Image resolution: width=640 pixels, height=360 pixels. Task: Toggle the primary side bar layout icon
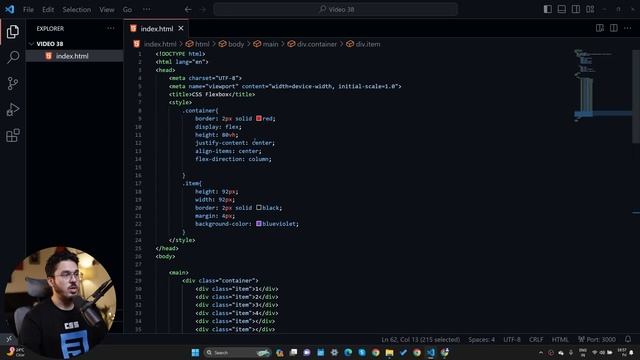click(548, 9)
